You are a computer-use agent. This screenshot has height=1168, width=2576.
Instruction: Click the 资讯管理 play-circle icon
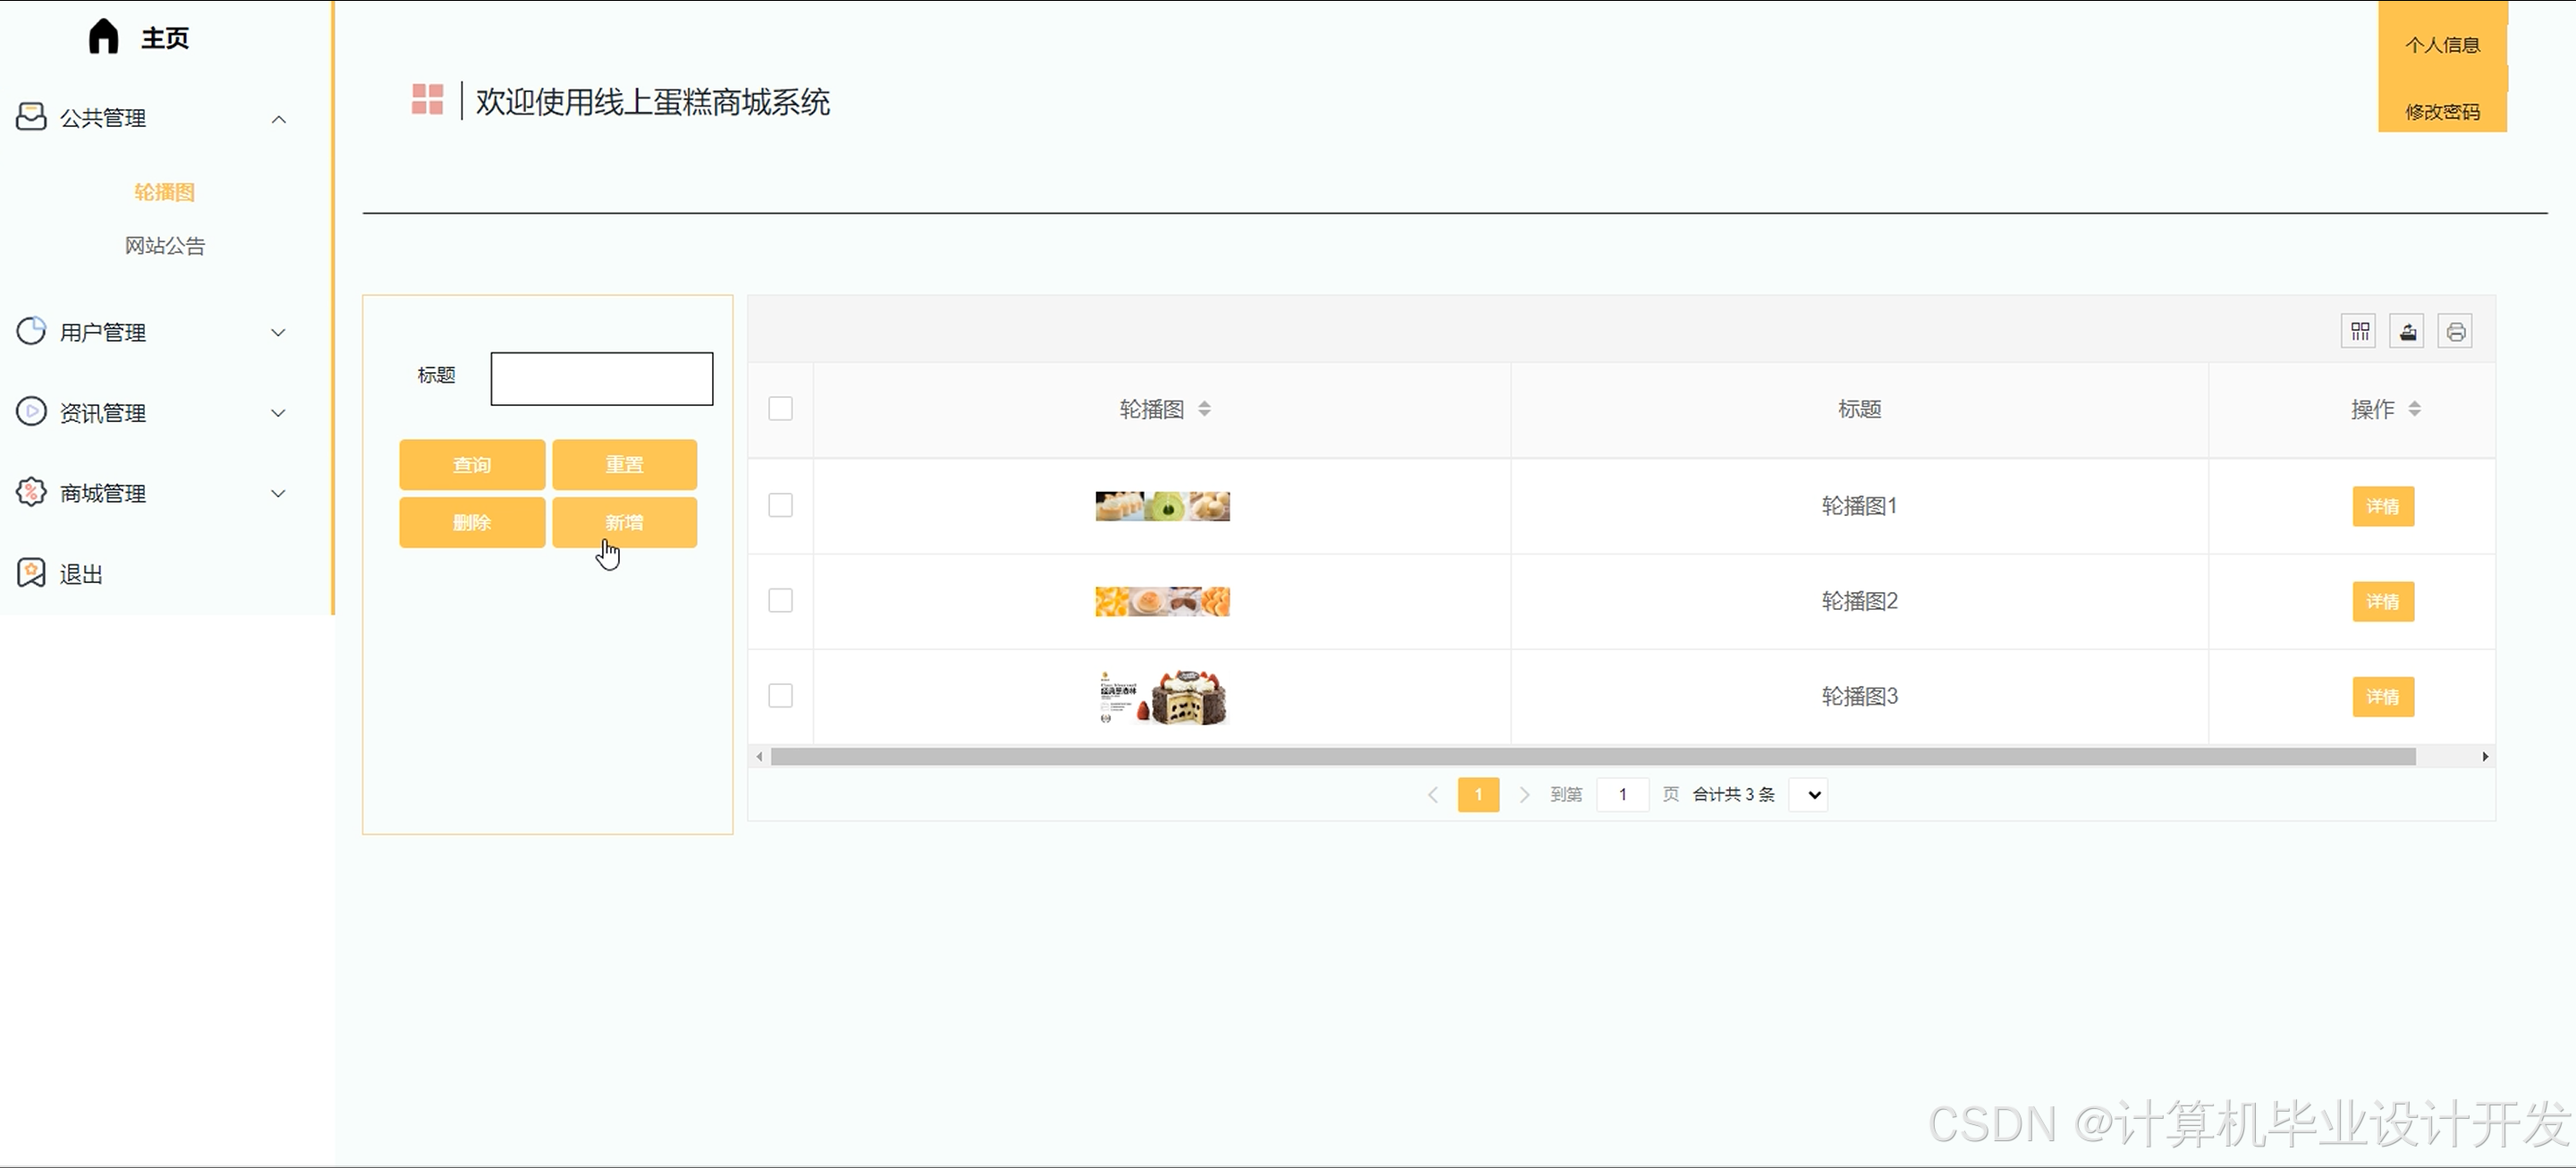(x=31, y=411)
